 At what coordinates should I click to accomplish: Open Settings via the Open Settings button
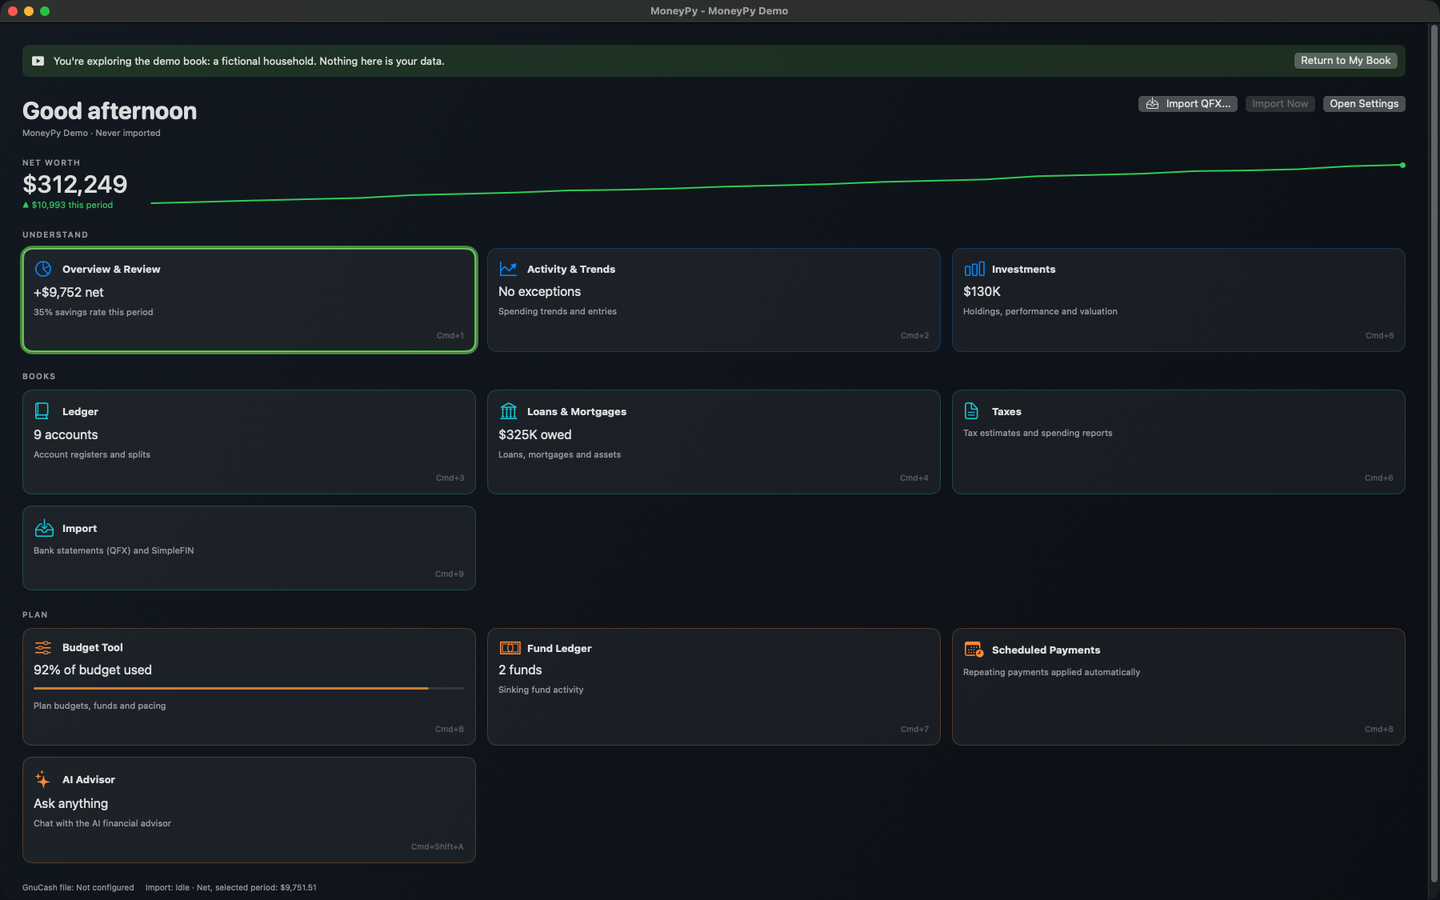pos(1364,104)
